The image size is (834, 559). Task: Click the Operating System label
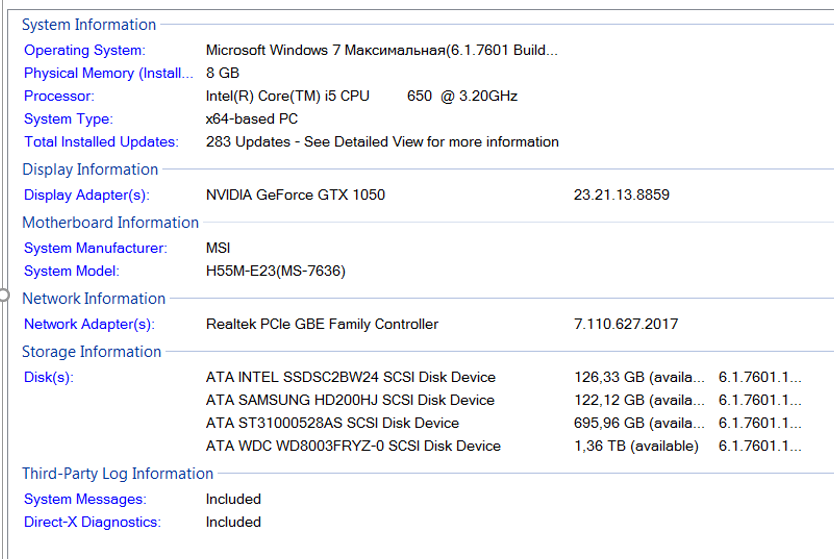[x=84, y=50]
